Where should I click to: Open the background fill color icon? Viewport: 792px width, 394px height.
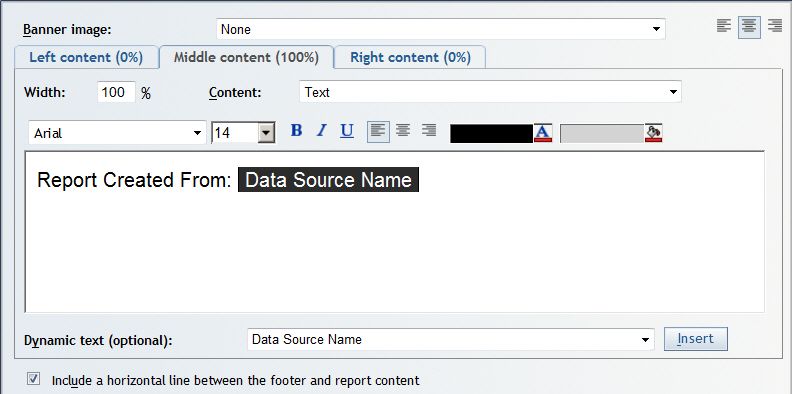(x=654, y=133)
